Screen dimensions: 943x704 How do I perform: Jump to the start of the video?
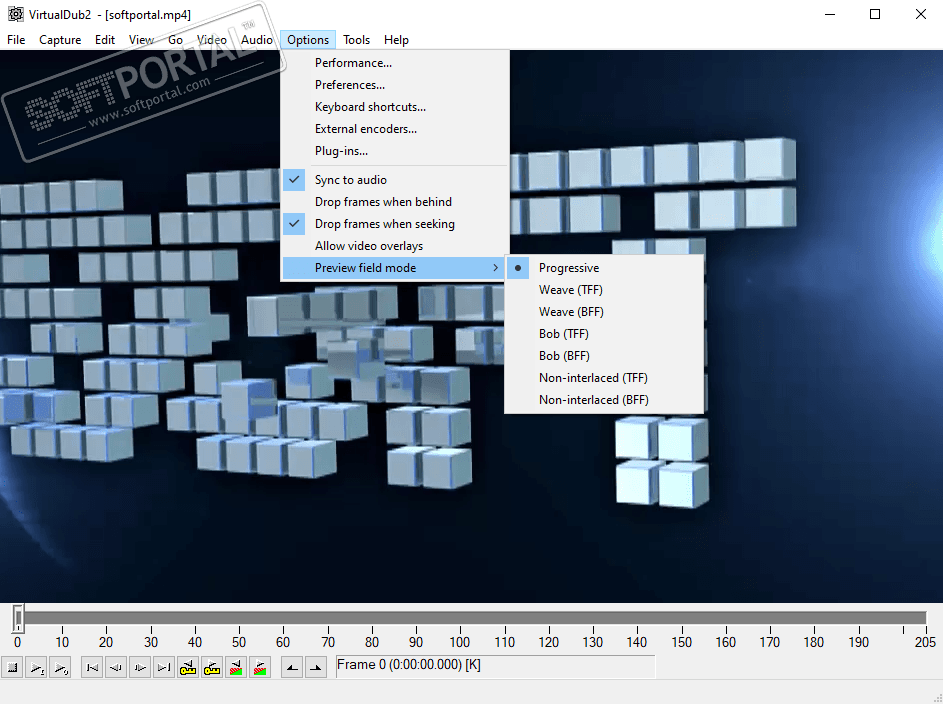coord(92,667)
